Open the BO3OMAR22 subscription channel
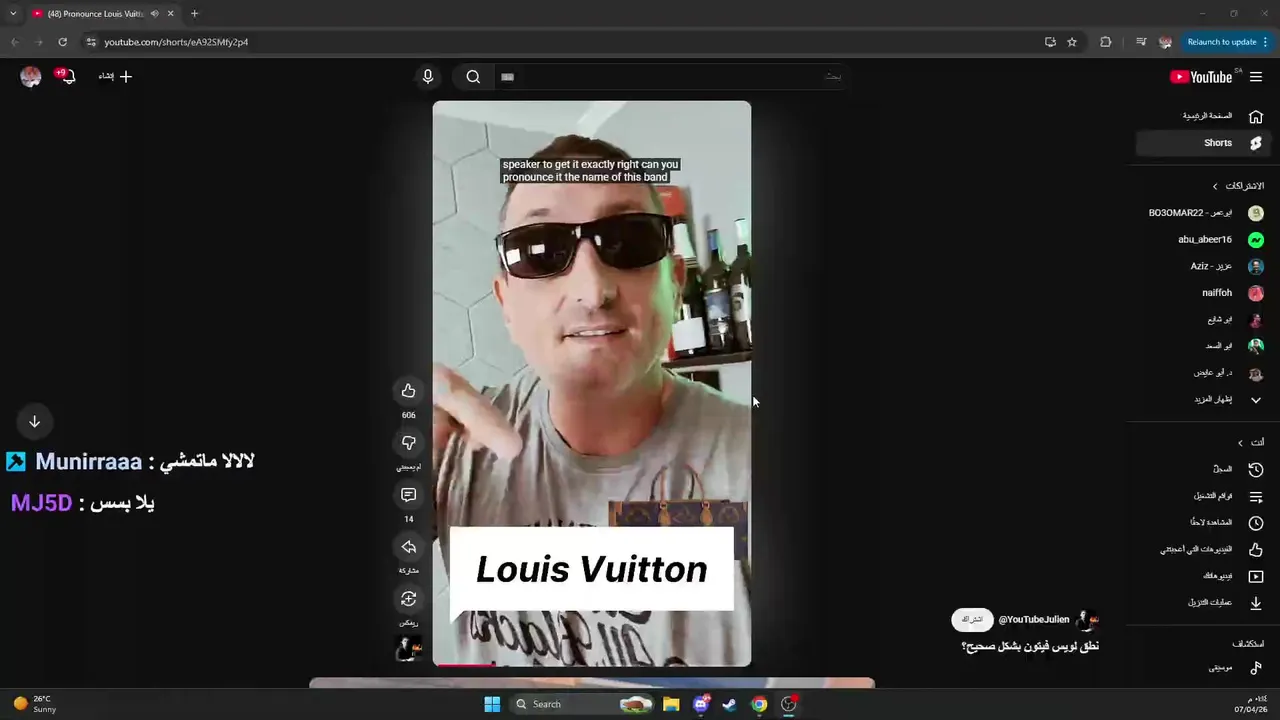This screenshot has height=720, width=1280. [x=1205, y=213]
